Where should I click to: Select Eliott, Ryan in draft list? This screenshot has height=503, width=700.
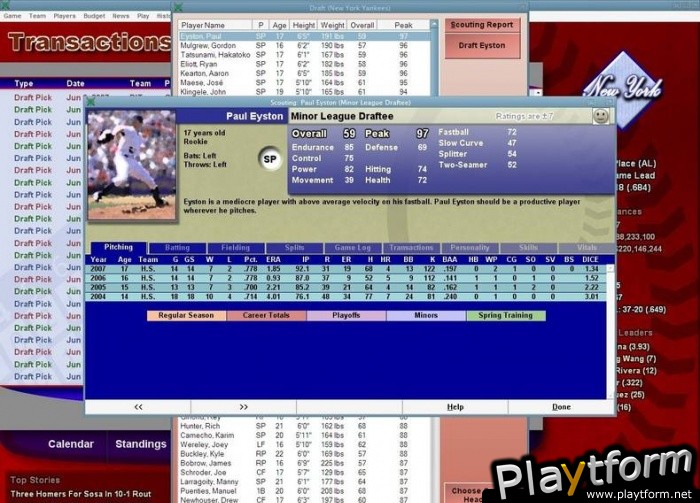(304, 64)
